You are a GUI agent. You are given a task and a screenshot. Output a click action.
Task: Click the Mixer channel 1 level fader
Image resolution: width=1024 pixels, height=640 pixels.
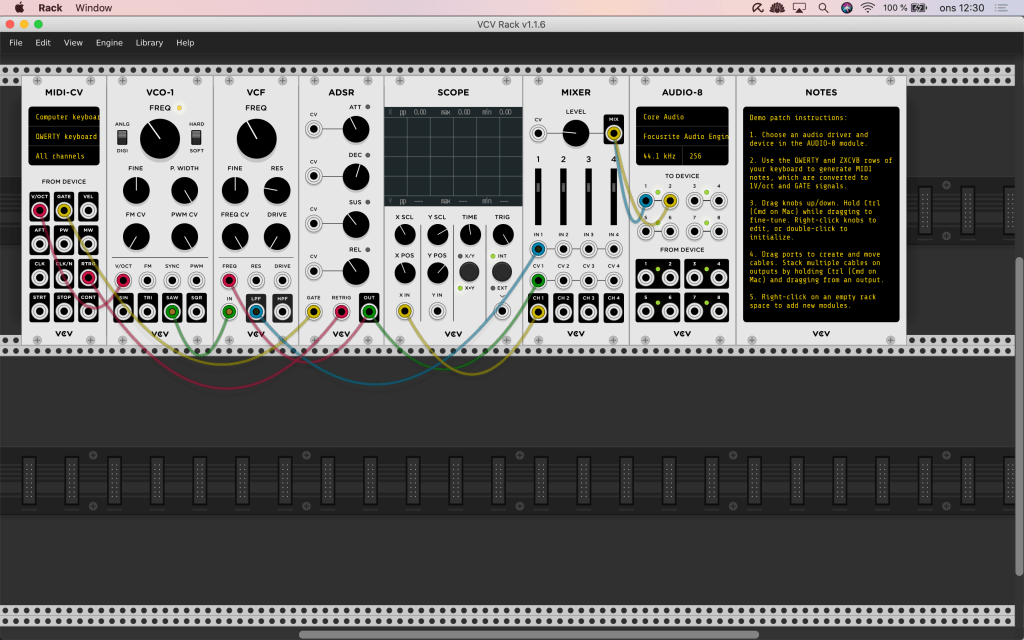pos(538,195)
